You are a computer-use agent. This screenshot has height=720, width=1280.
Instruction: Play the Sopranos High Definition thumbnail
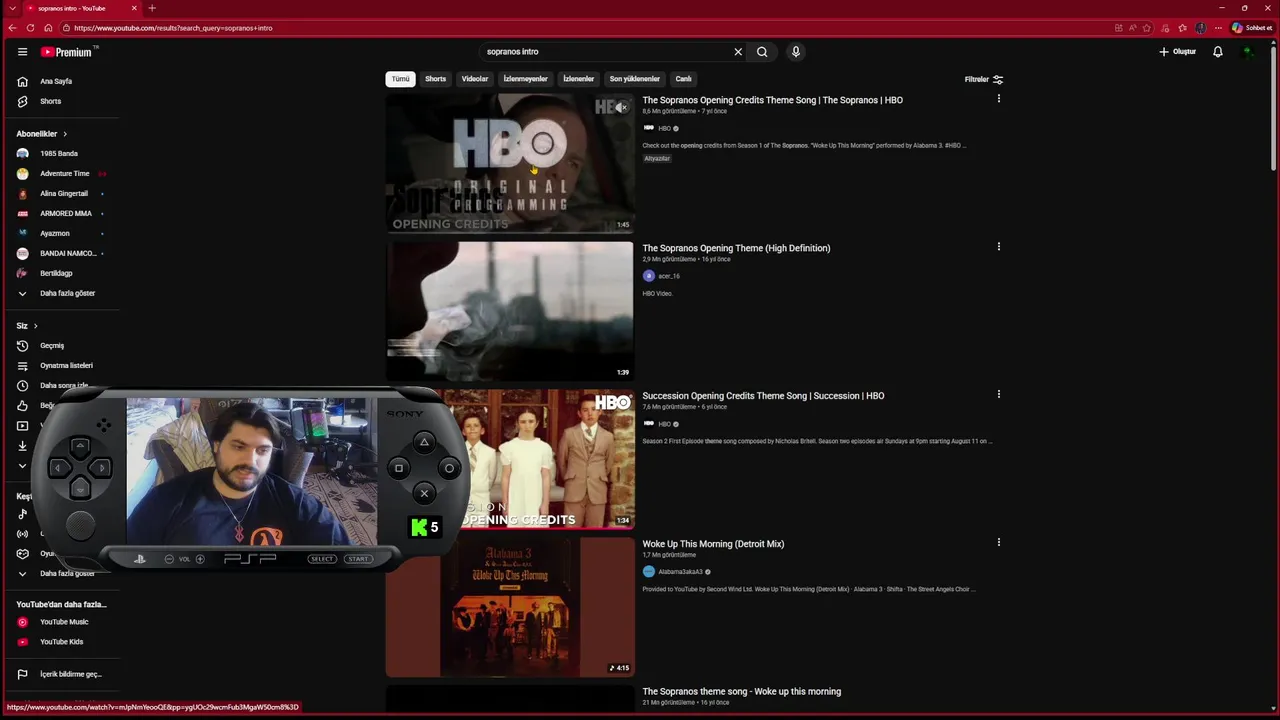click(510, 311)
